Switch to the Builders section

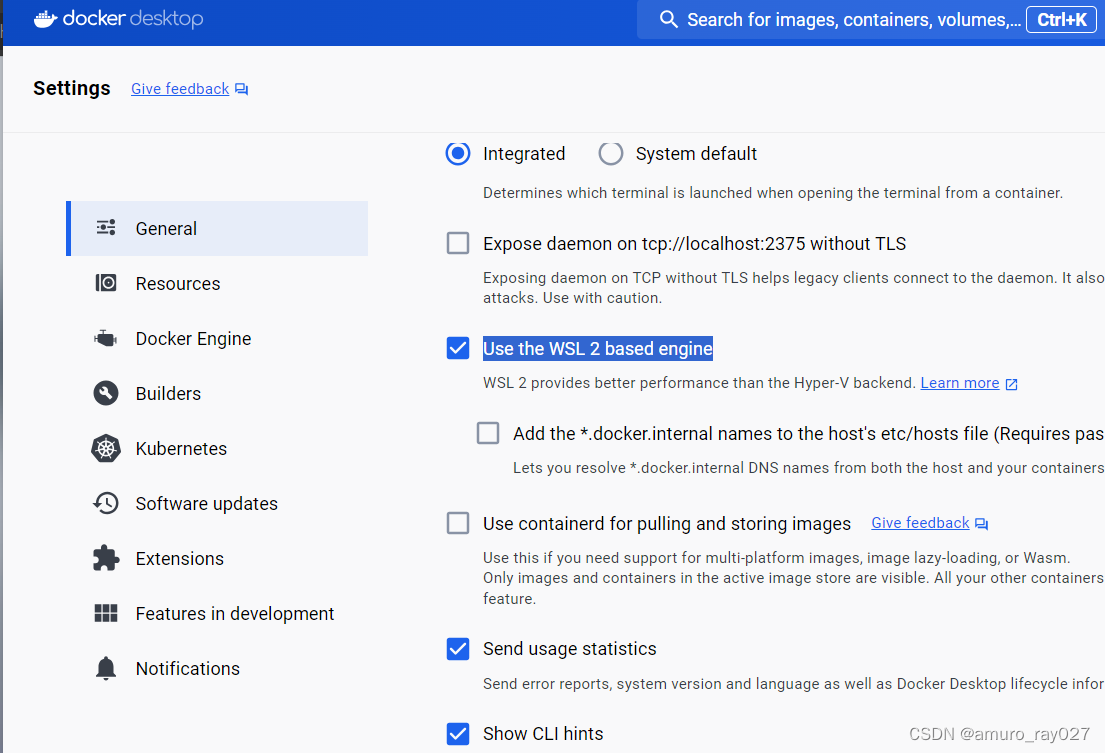coord(217,393)
